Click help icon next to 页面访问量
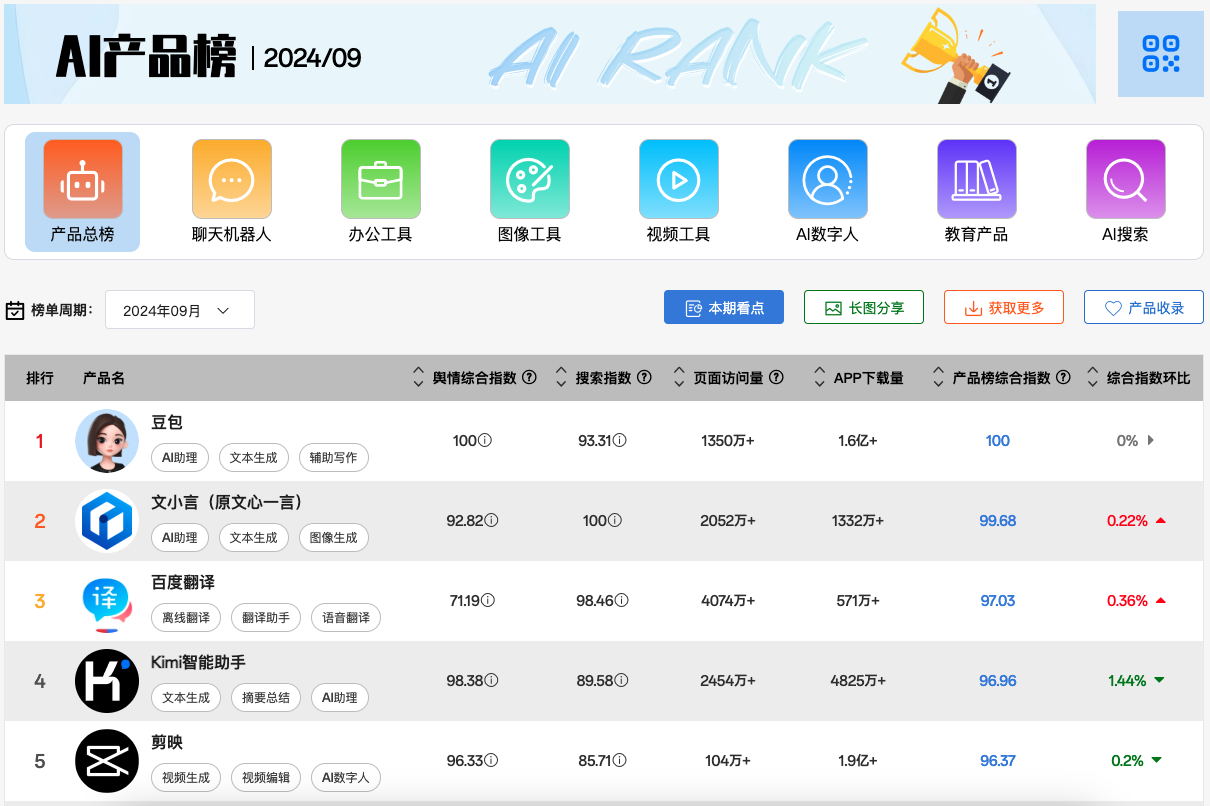1210x806 pixels. (777, 378)
